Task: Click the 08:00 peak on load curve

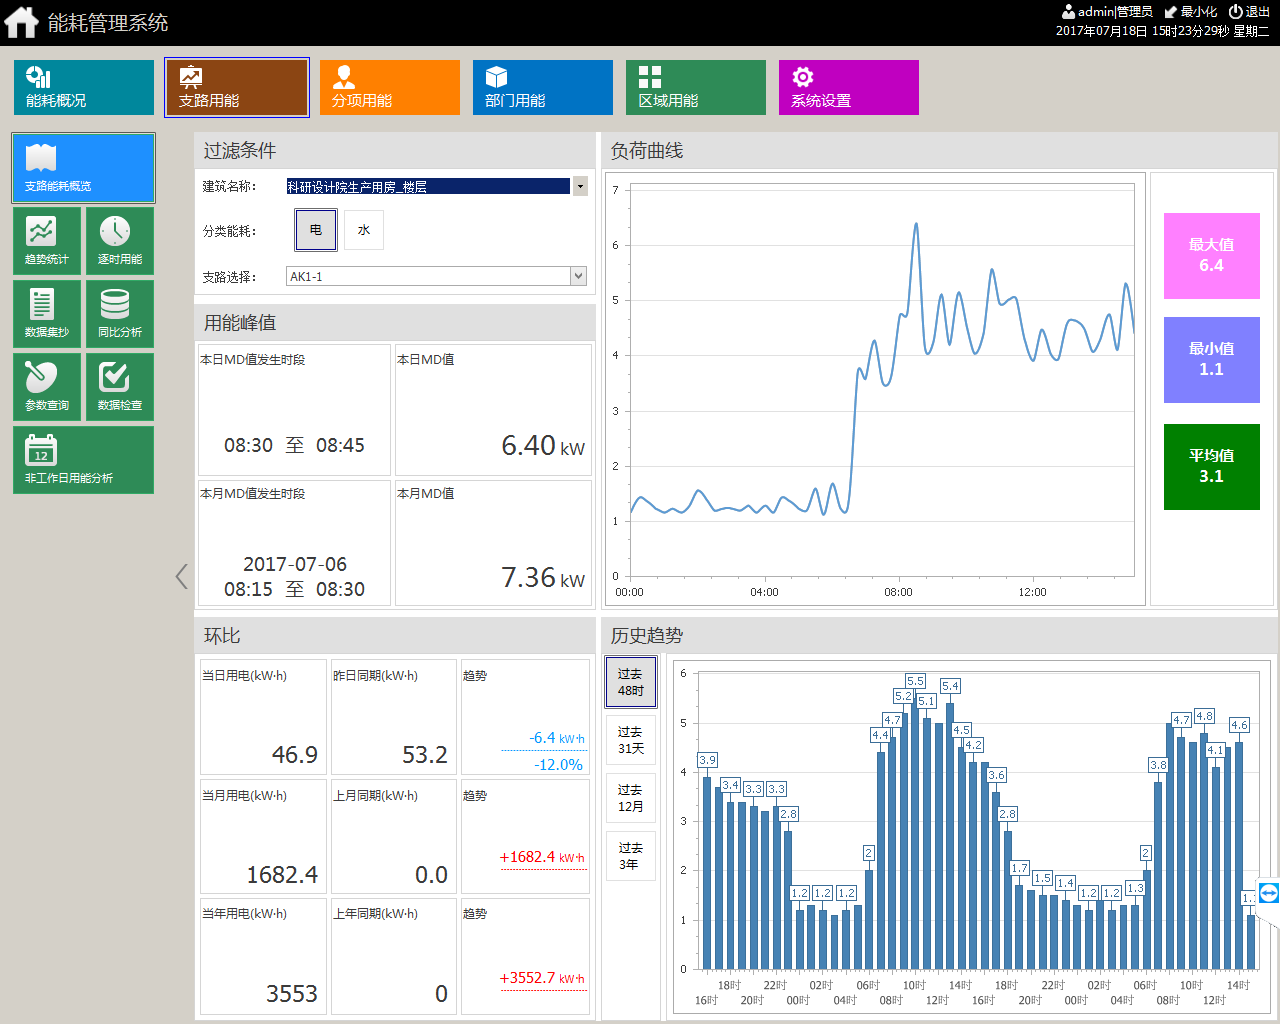Action: tap(916, 225)
